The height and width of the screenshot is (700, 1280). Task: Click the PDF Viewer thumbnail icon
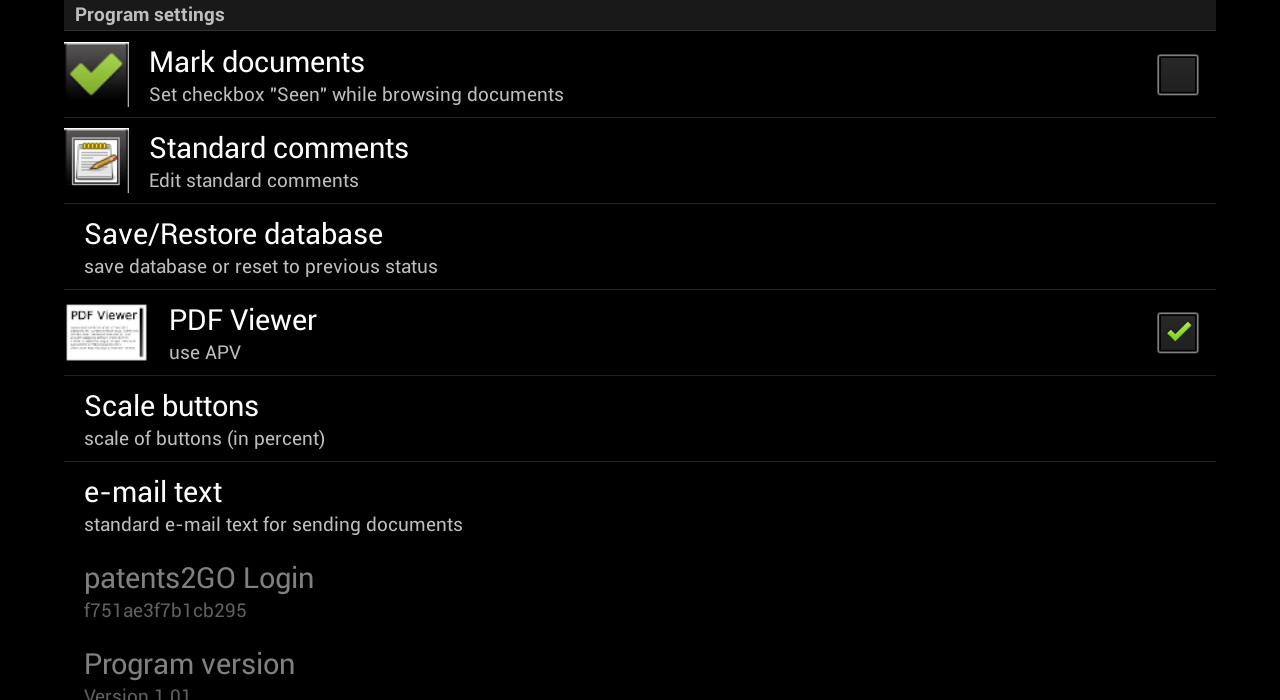point(106,332)
